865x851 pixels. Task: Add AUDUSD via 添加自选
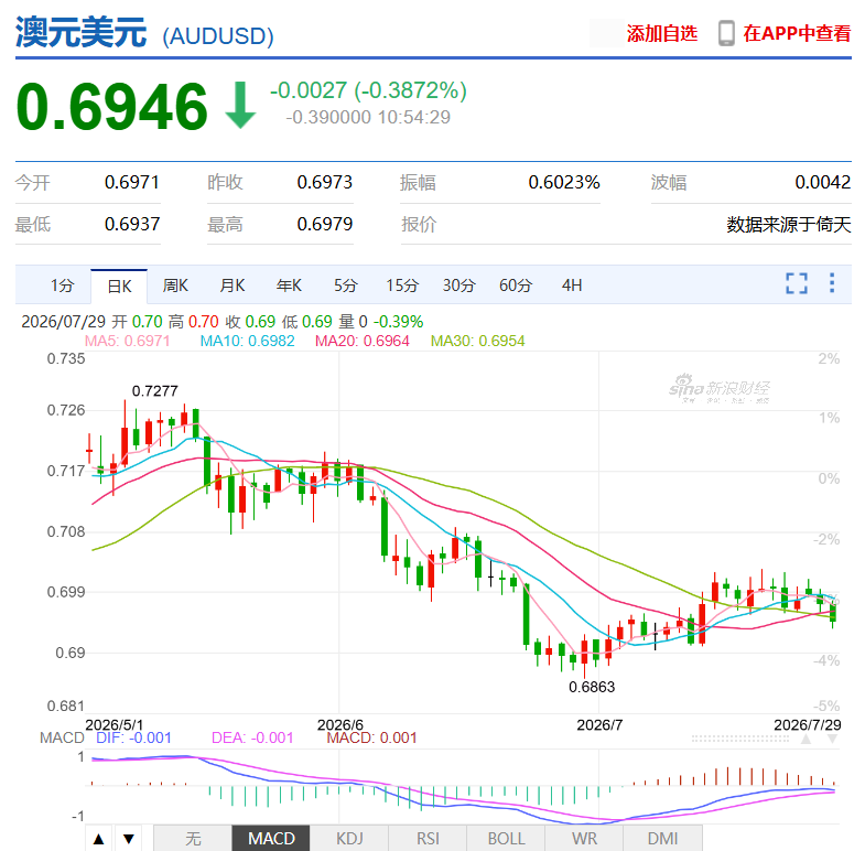point(662,34)
